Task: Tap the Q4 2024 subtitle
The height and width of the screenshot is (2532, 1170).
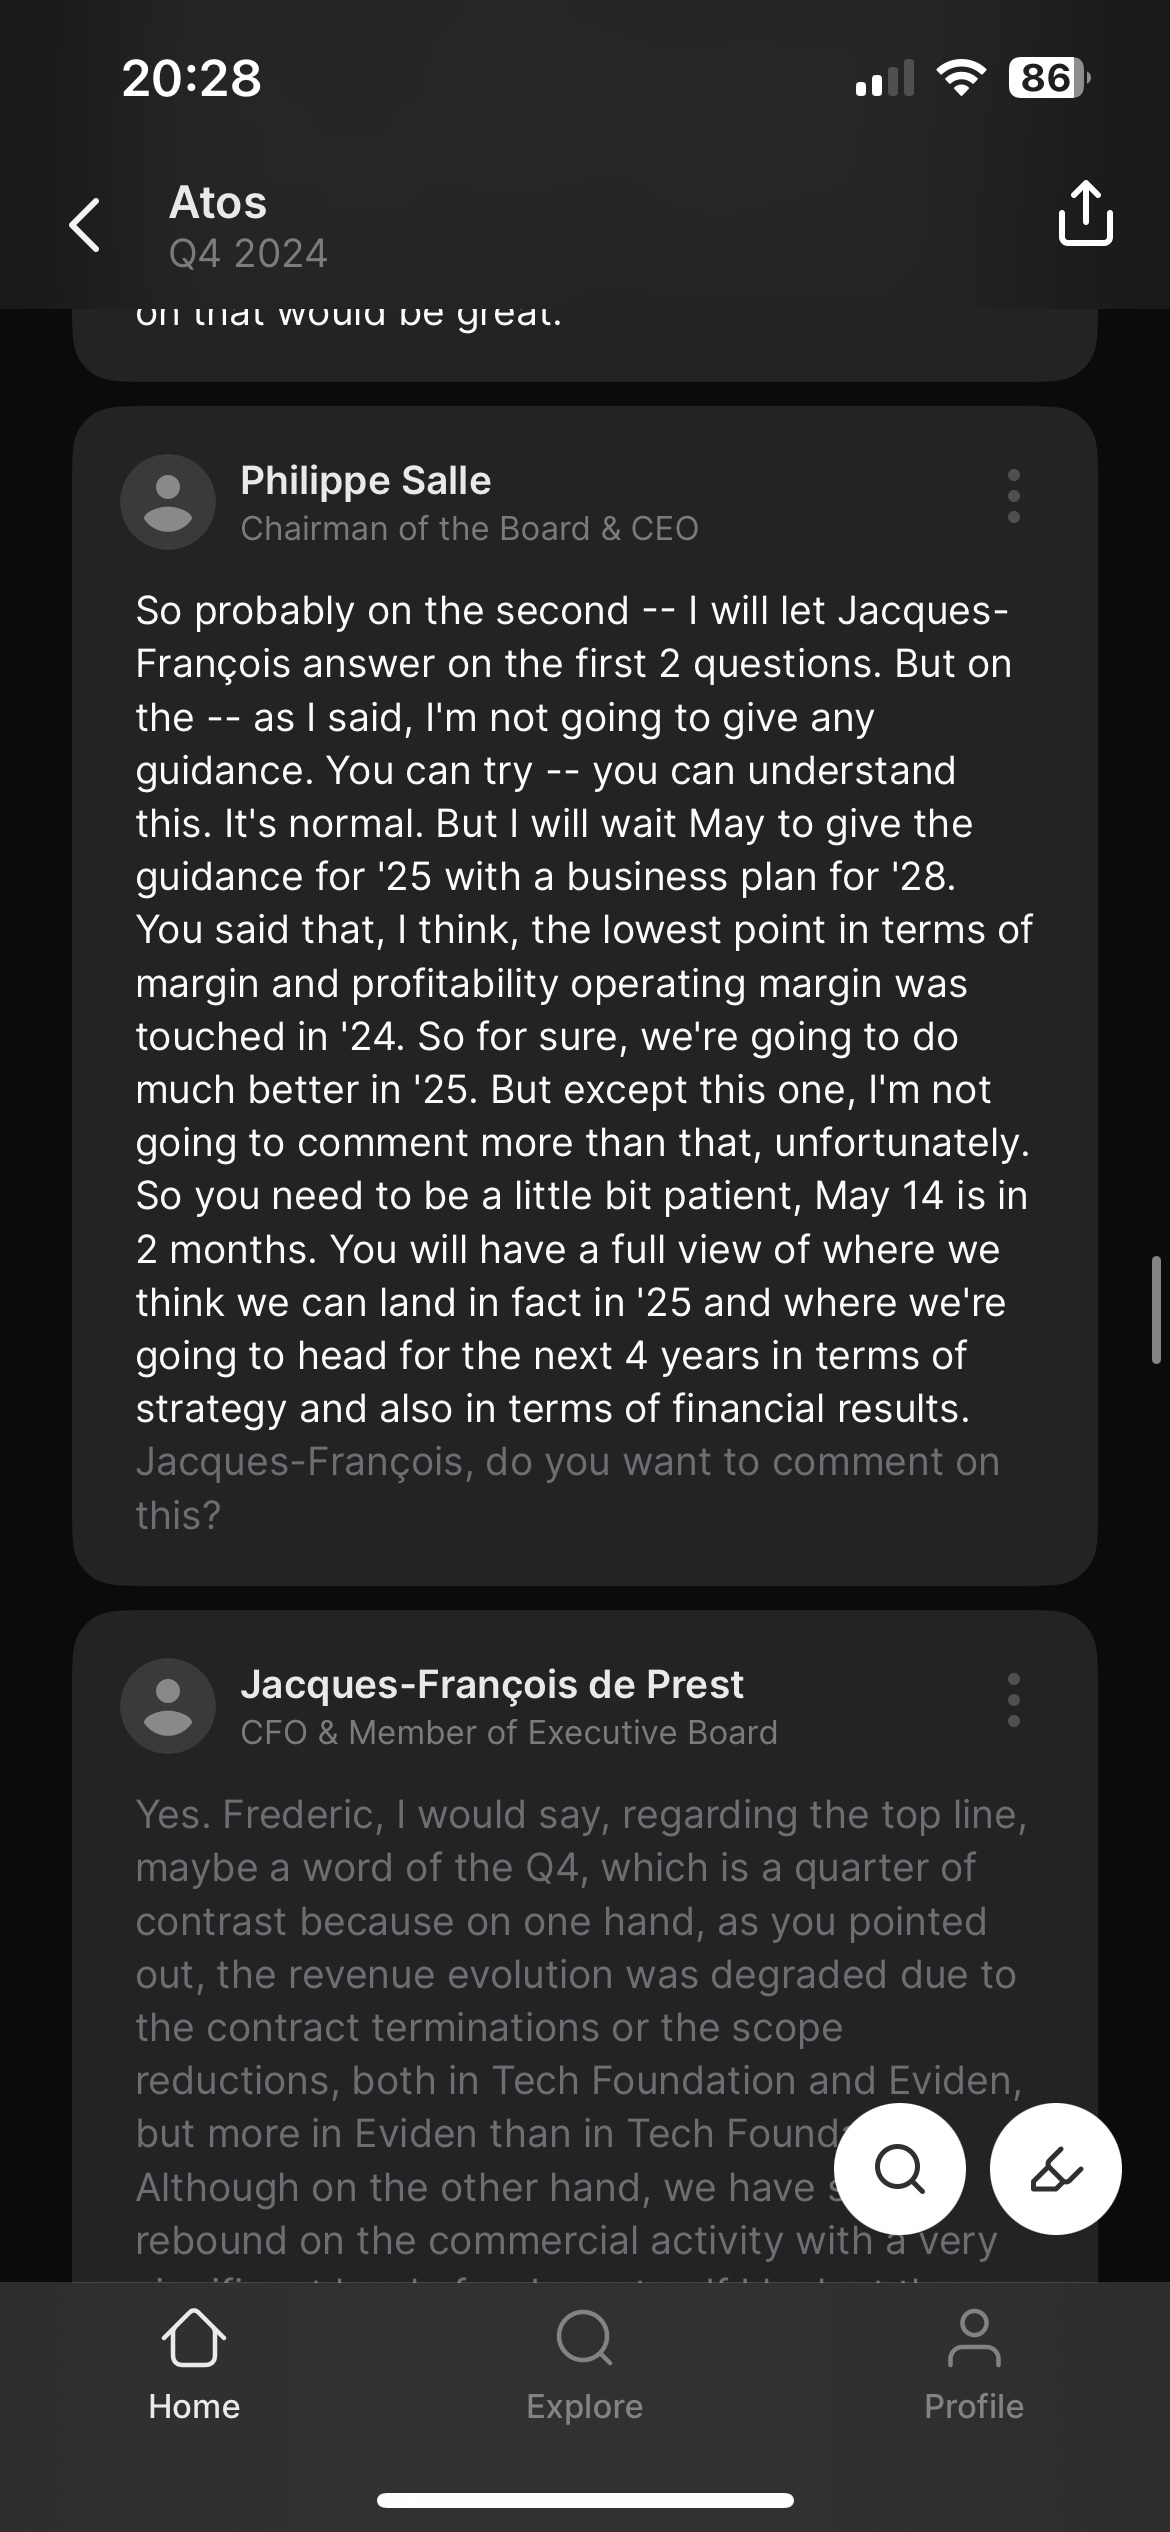Action: coord(248,254)
